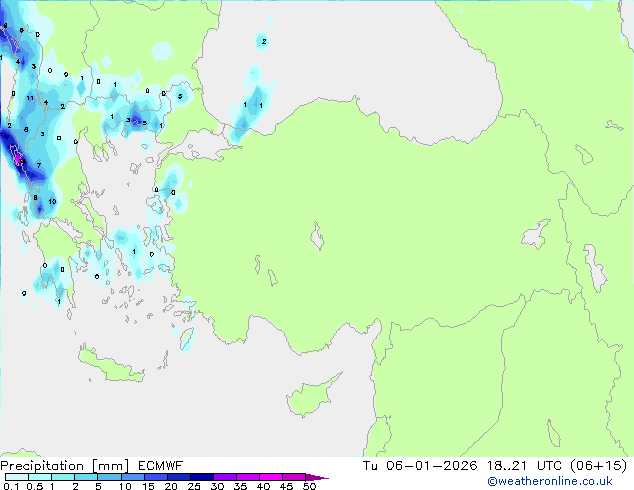634x490 pixels.
Task: Click the "Precipitation" title word
Action: (42, 466)
